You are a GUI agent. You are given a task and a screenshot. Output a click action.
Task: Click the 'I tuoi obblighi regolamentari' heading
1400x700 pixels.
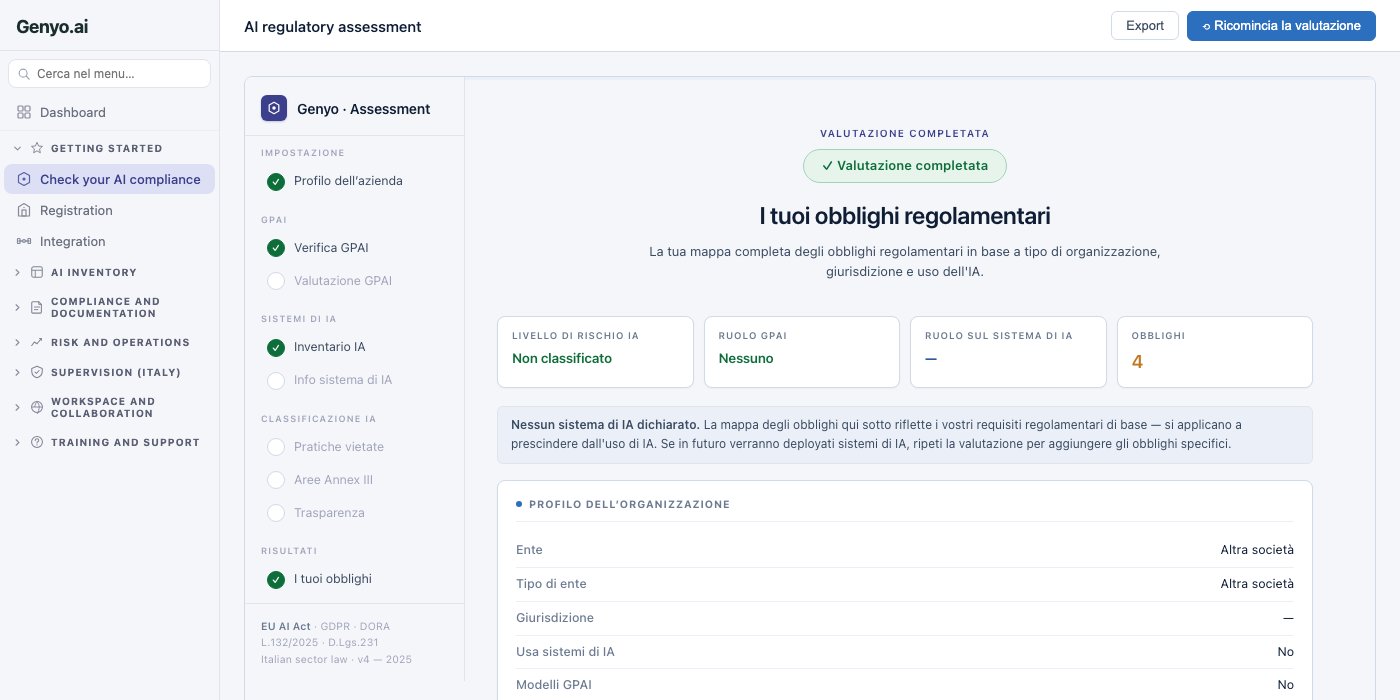(x=905, y=216)
